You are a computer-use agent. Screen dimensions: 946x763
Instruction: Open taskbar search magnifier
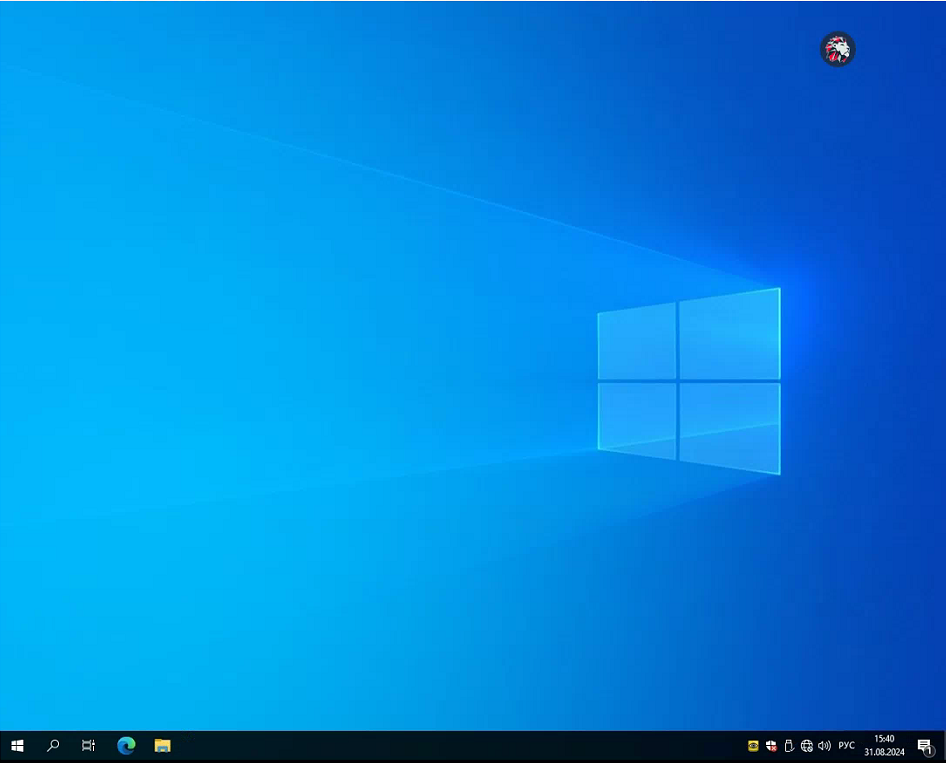[53, 746]
